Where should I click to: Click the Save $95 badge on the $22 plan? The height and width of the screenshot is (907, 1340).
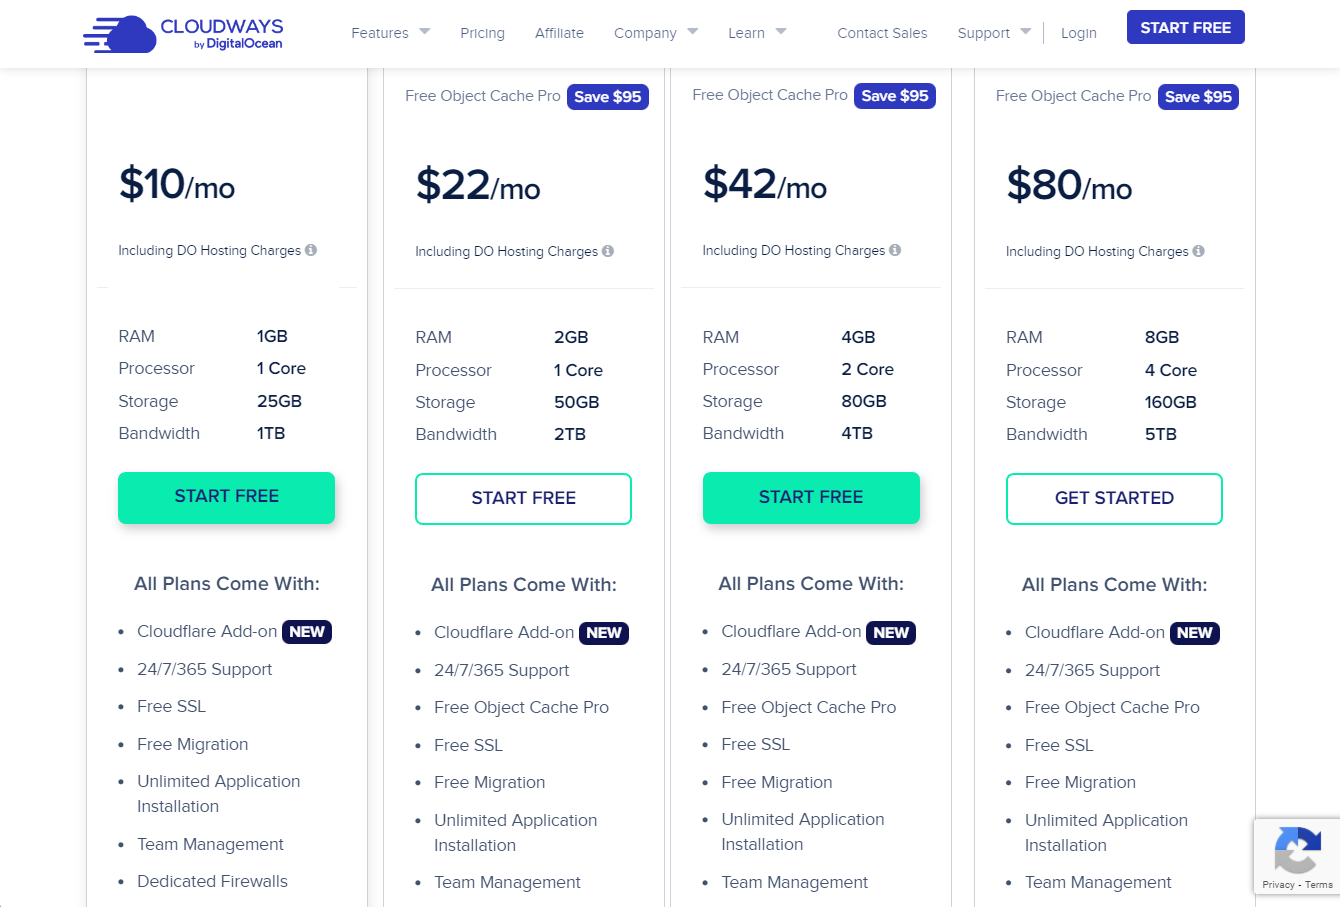(x=608, y=97)
